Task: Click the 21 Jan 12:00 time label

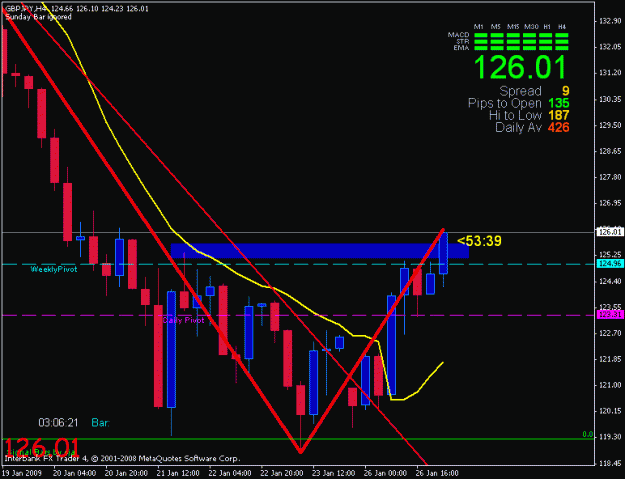Action: coord(178,473)
